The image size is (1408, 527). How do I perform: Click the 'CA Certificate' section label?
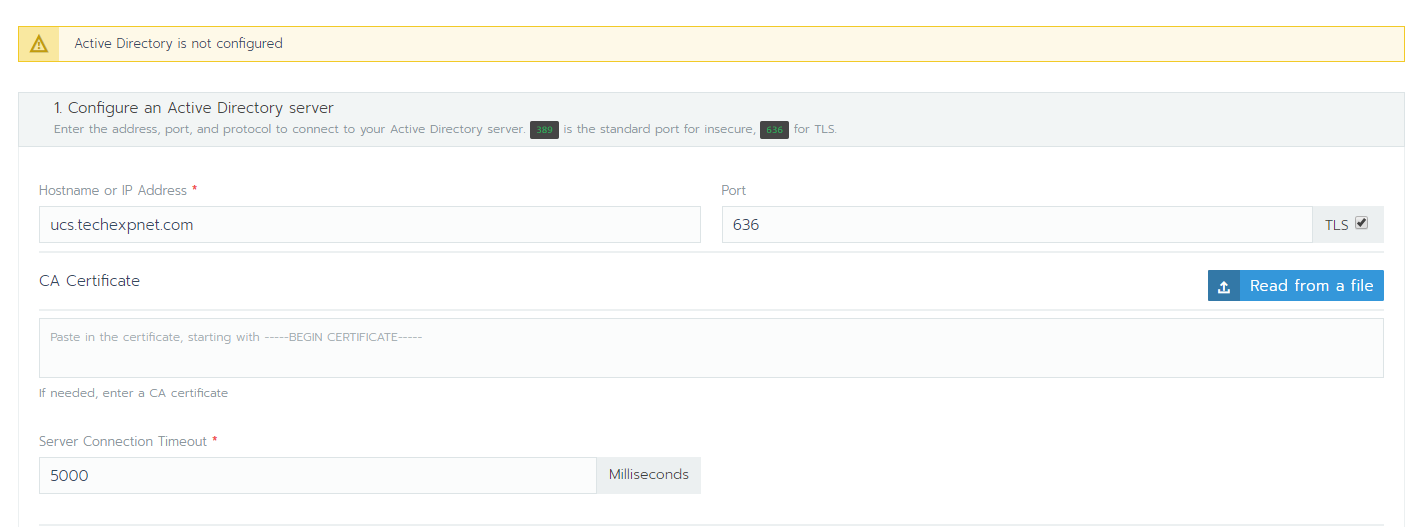point(89,281)
